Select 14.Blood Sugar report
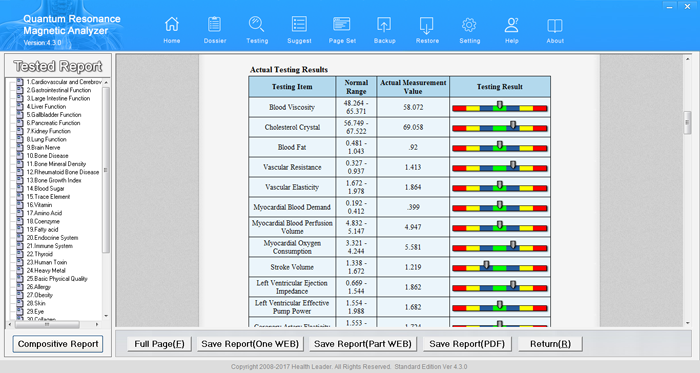The height and width of the screenshot is (373, 700). click(x=45, y=189)
